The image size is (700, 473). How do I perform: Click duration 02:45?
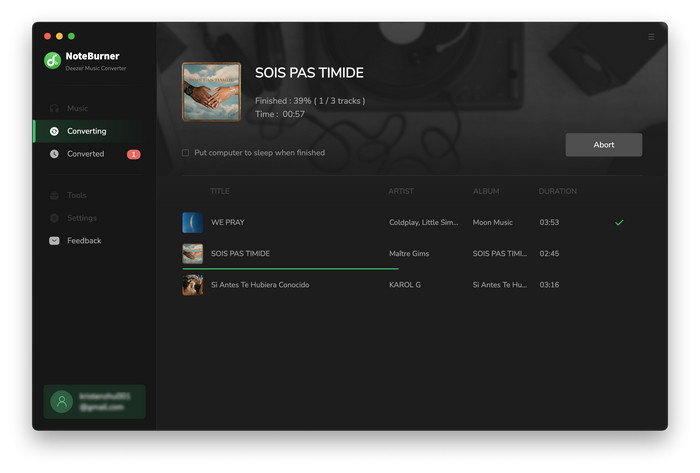click(549, 253)
